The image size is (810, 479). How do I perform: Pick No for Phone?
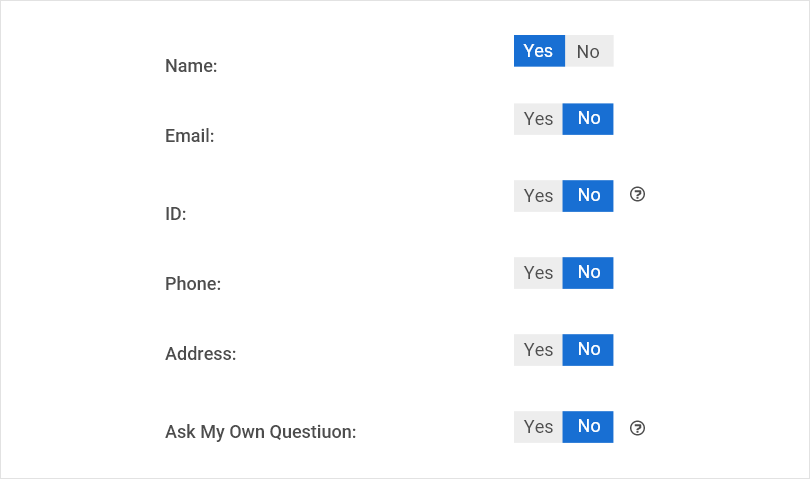(x=589, y=273)
